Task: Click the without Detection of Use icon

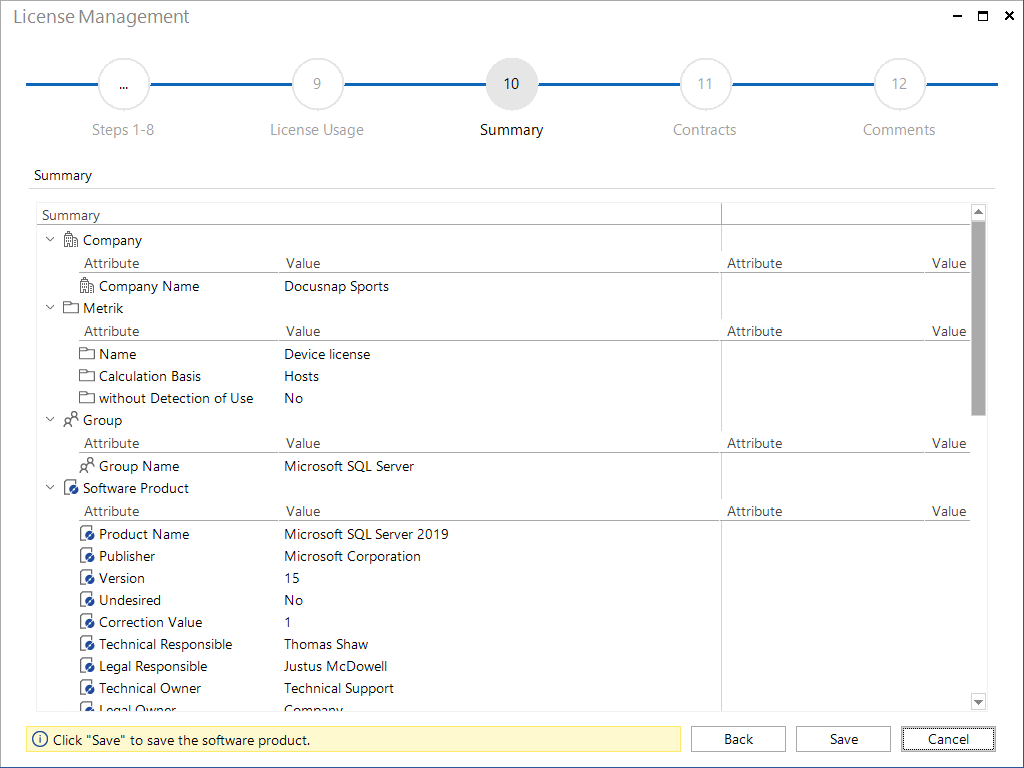Action: tap(87, 398)
